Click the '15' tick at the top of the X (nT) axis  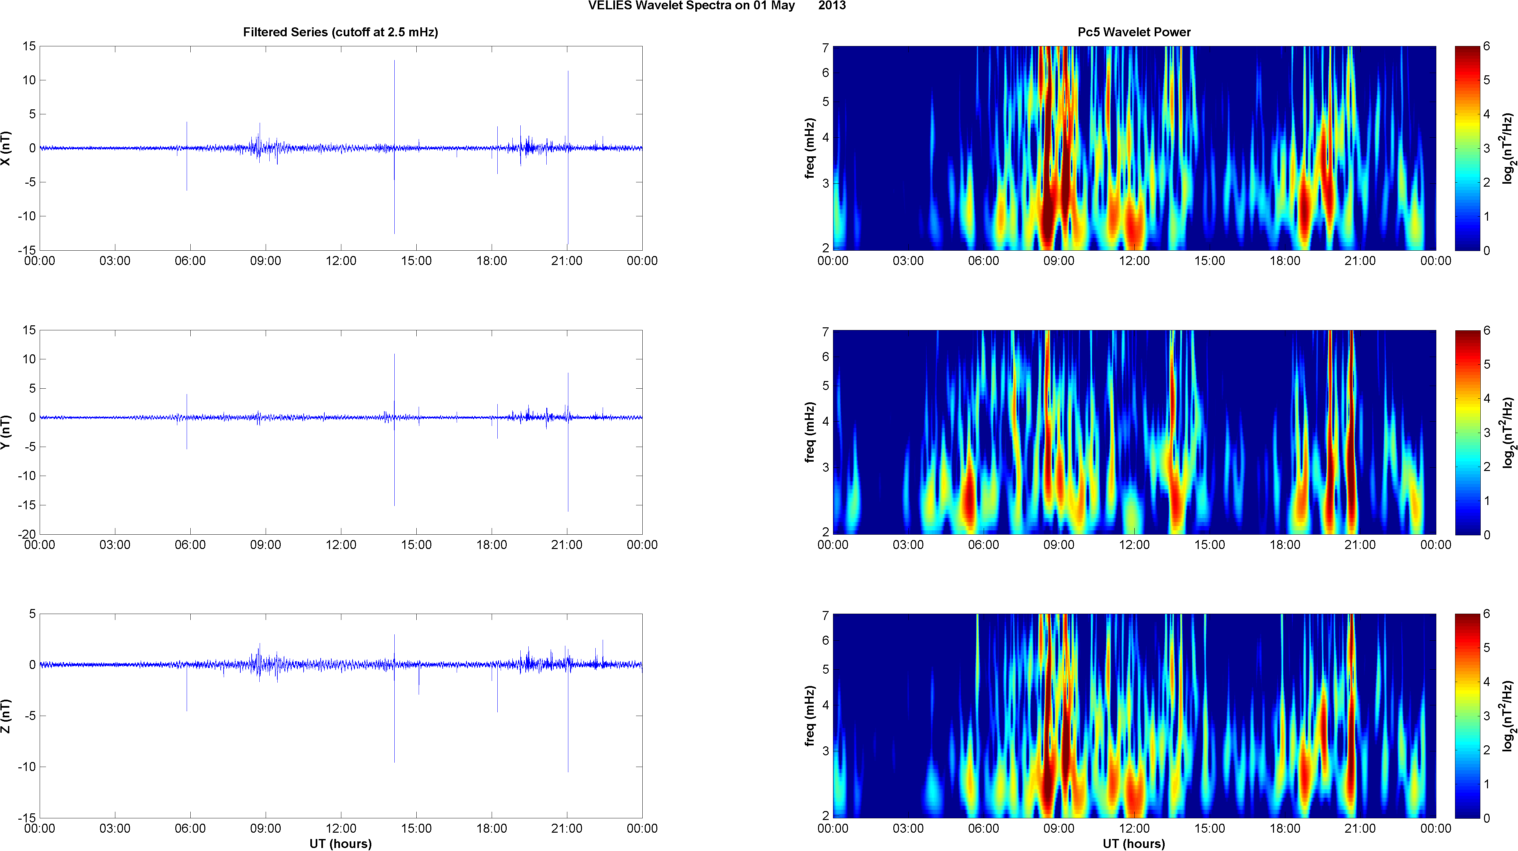29,46
